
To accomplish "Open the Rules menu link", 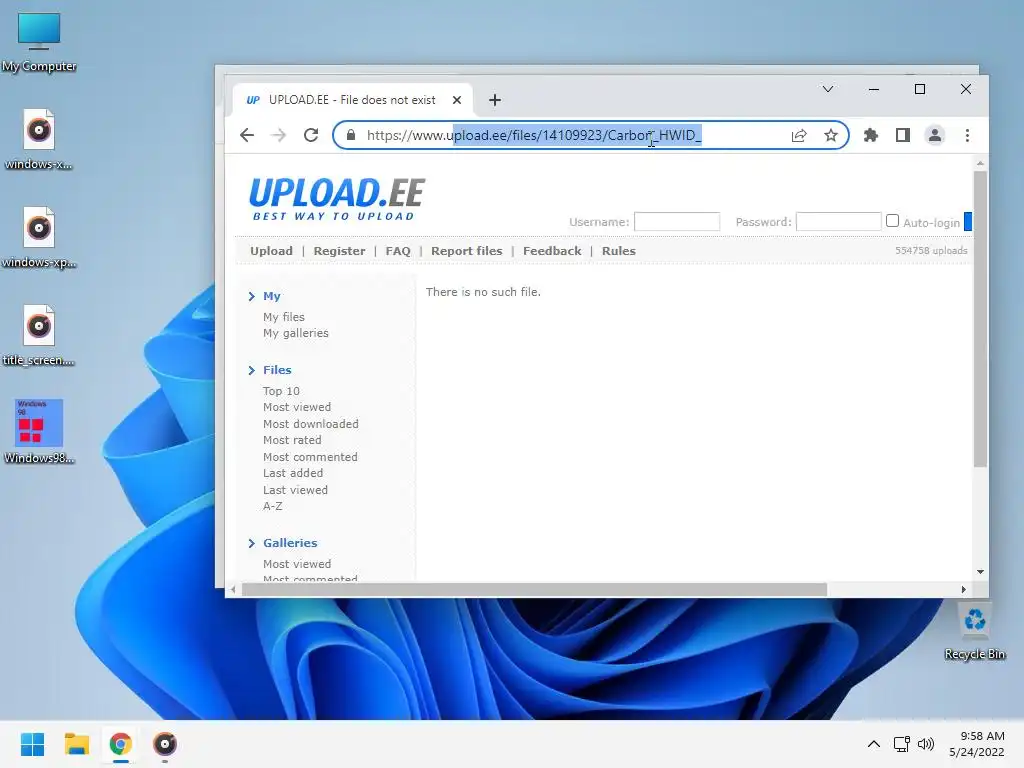I will click(x=618, y=251).
